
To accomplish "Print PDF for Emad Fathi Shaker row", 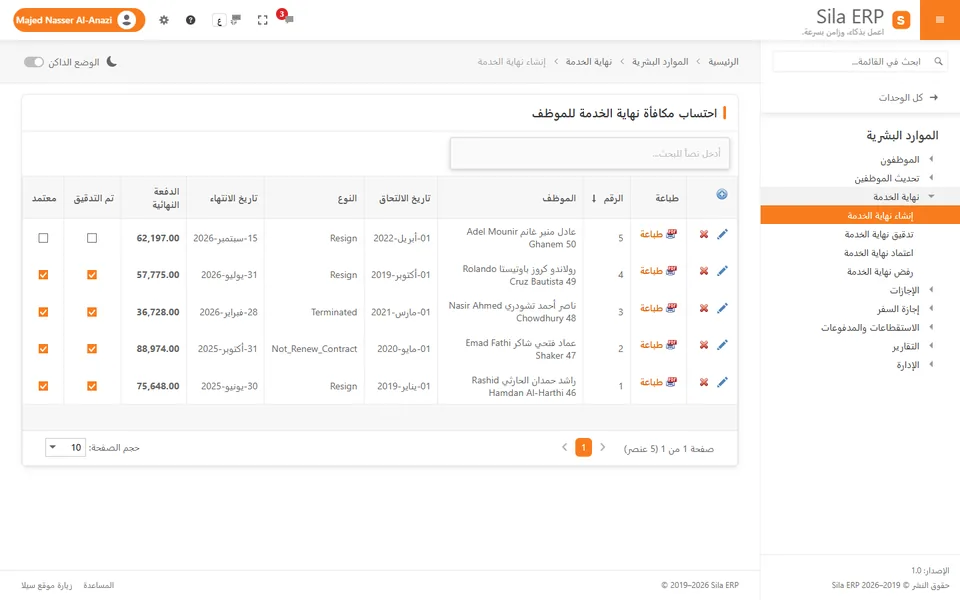I will click(658, 345).
